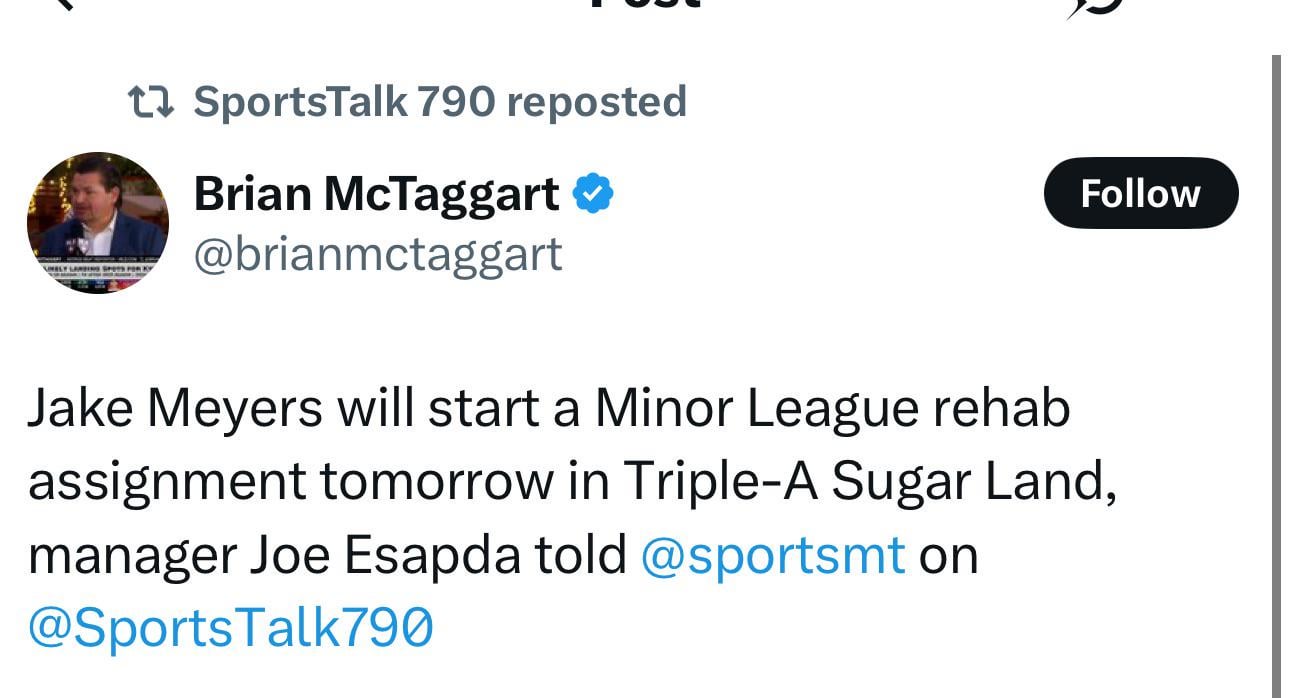This screenshot has height=698, width=1290.
Task: Follow Brian McTaggart
Action: tap(1140, 193)
